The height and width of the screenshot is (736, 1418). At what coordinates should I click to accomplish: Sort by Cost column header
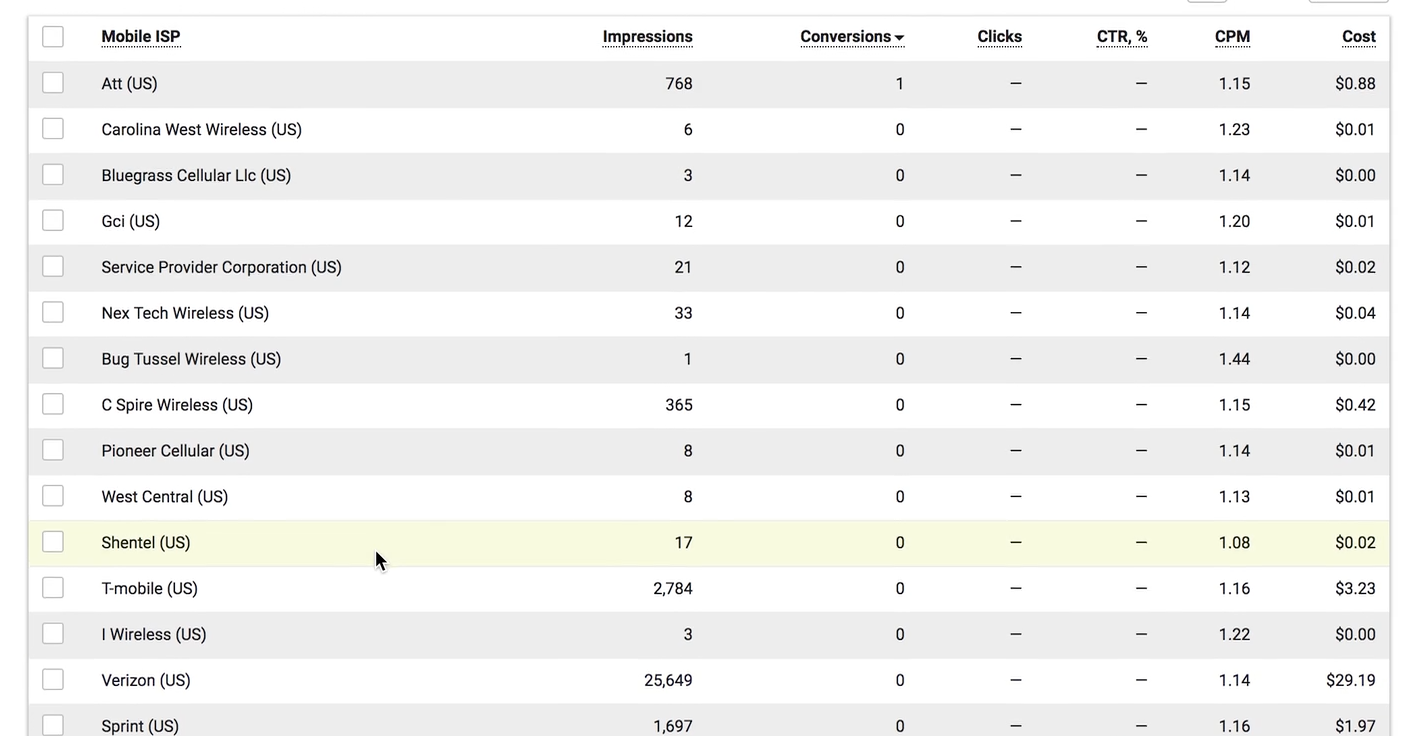point(1359,37)
